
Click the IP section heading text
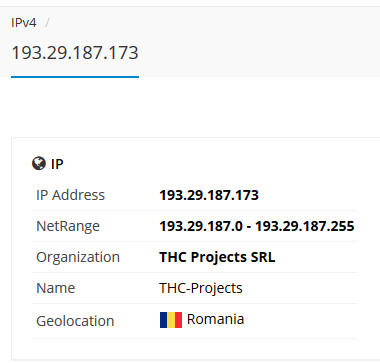(57, 164)
